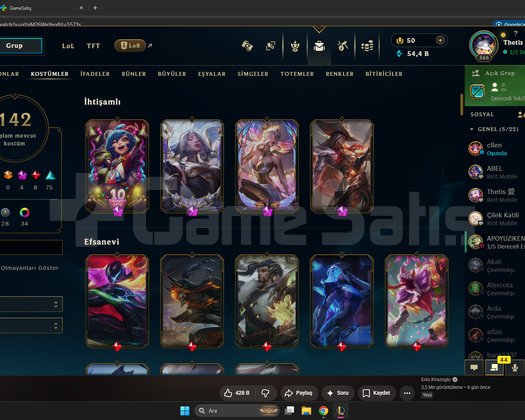Toggle Olmayanları Göster checkbox
This screenshot has width=525, height=420.
pyautogui.click(x=29, y=268)
